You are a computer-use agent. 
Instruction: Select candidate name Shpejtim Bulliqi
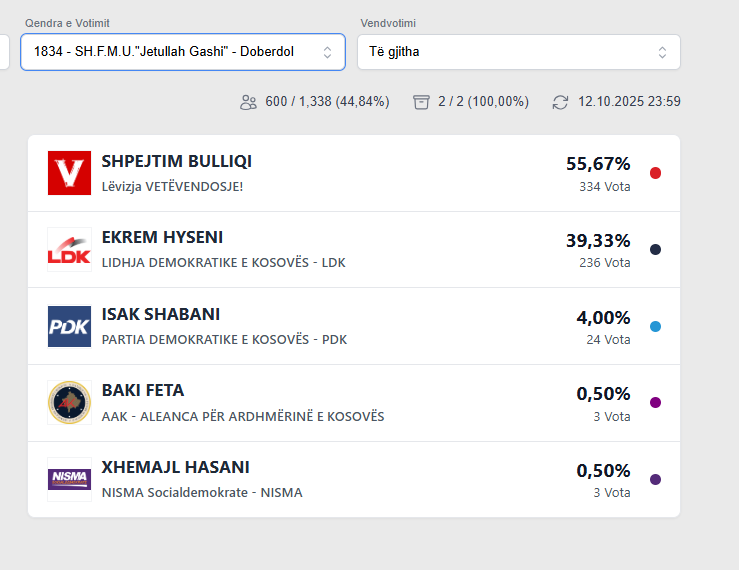[x=177, y=161]
